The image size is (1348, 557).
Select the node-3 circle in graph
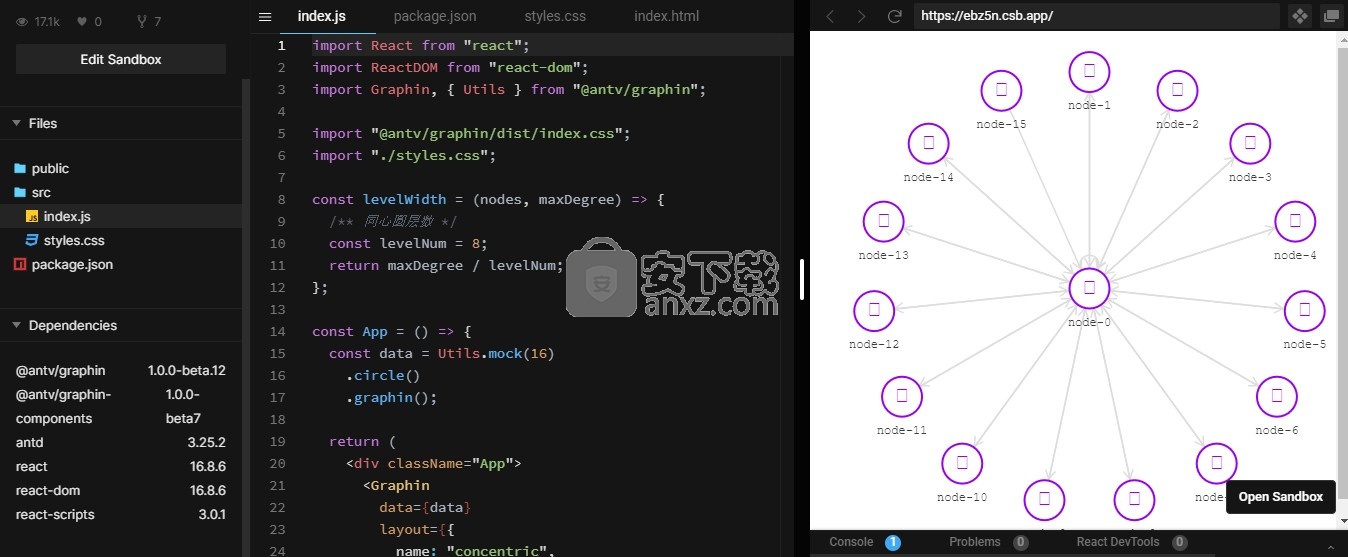1249,143
